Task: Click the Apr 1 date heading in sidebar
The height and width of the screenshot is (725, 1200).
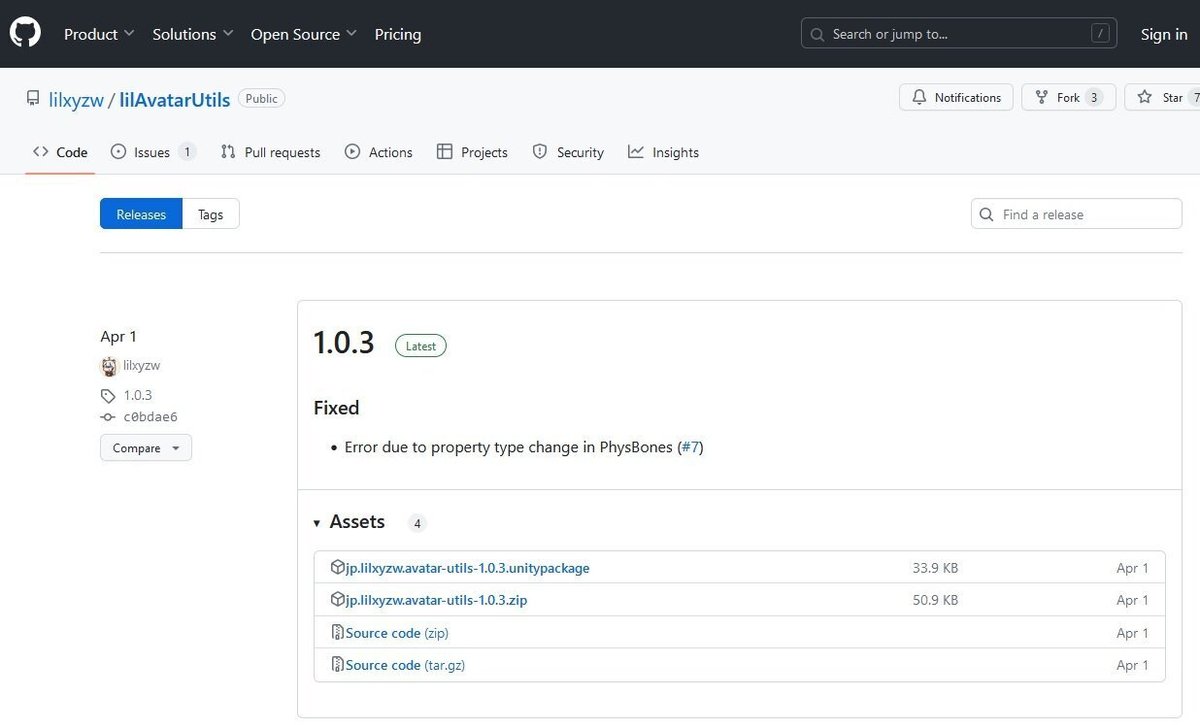Action: click(118, 336)
